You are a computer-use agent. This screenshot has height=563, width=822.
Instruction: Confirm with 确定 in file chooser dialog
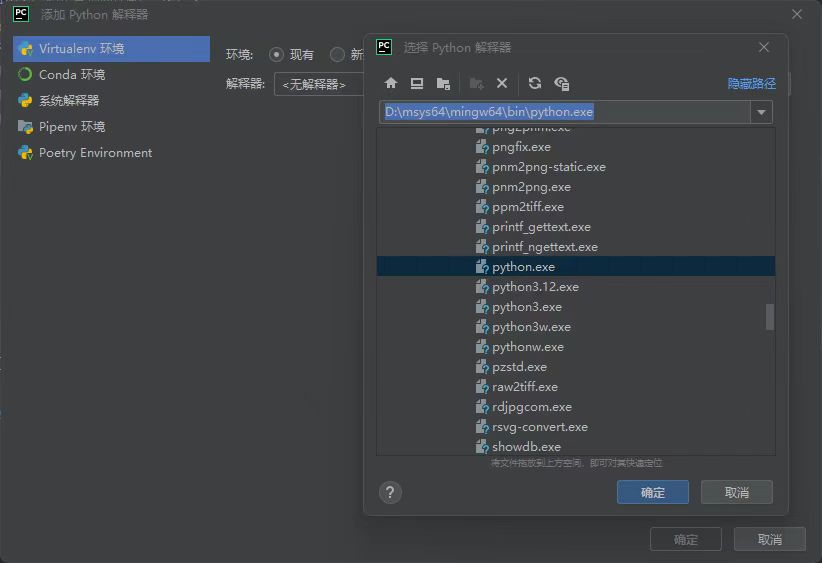[x=653, y=492]
